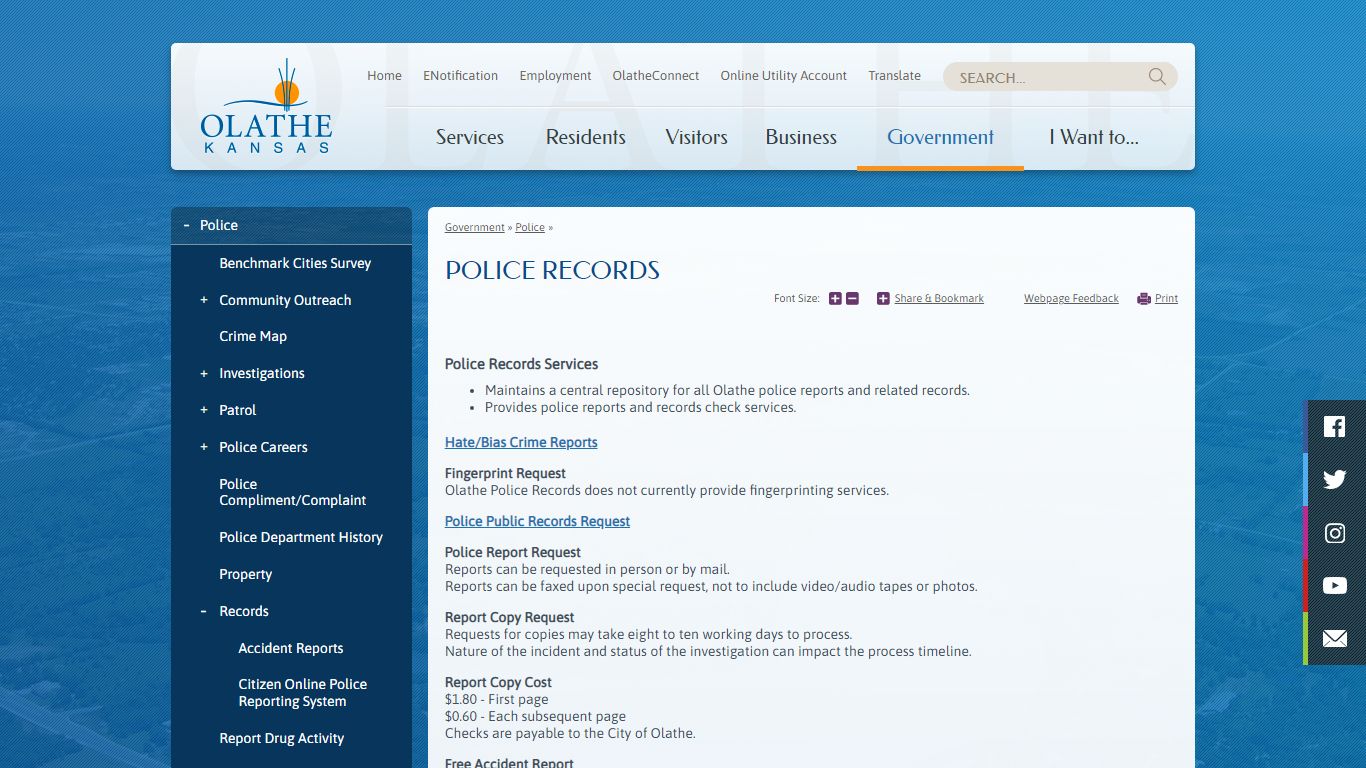Open Webpage Feedback link

coord(1071,299)
